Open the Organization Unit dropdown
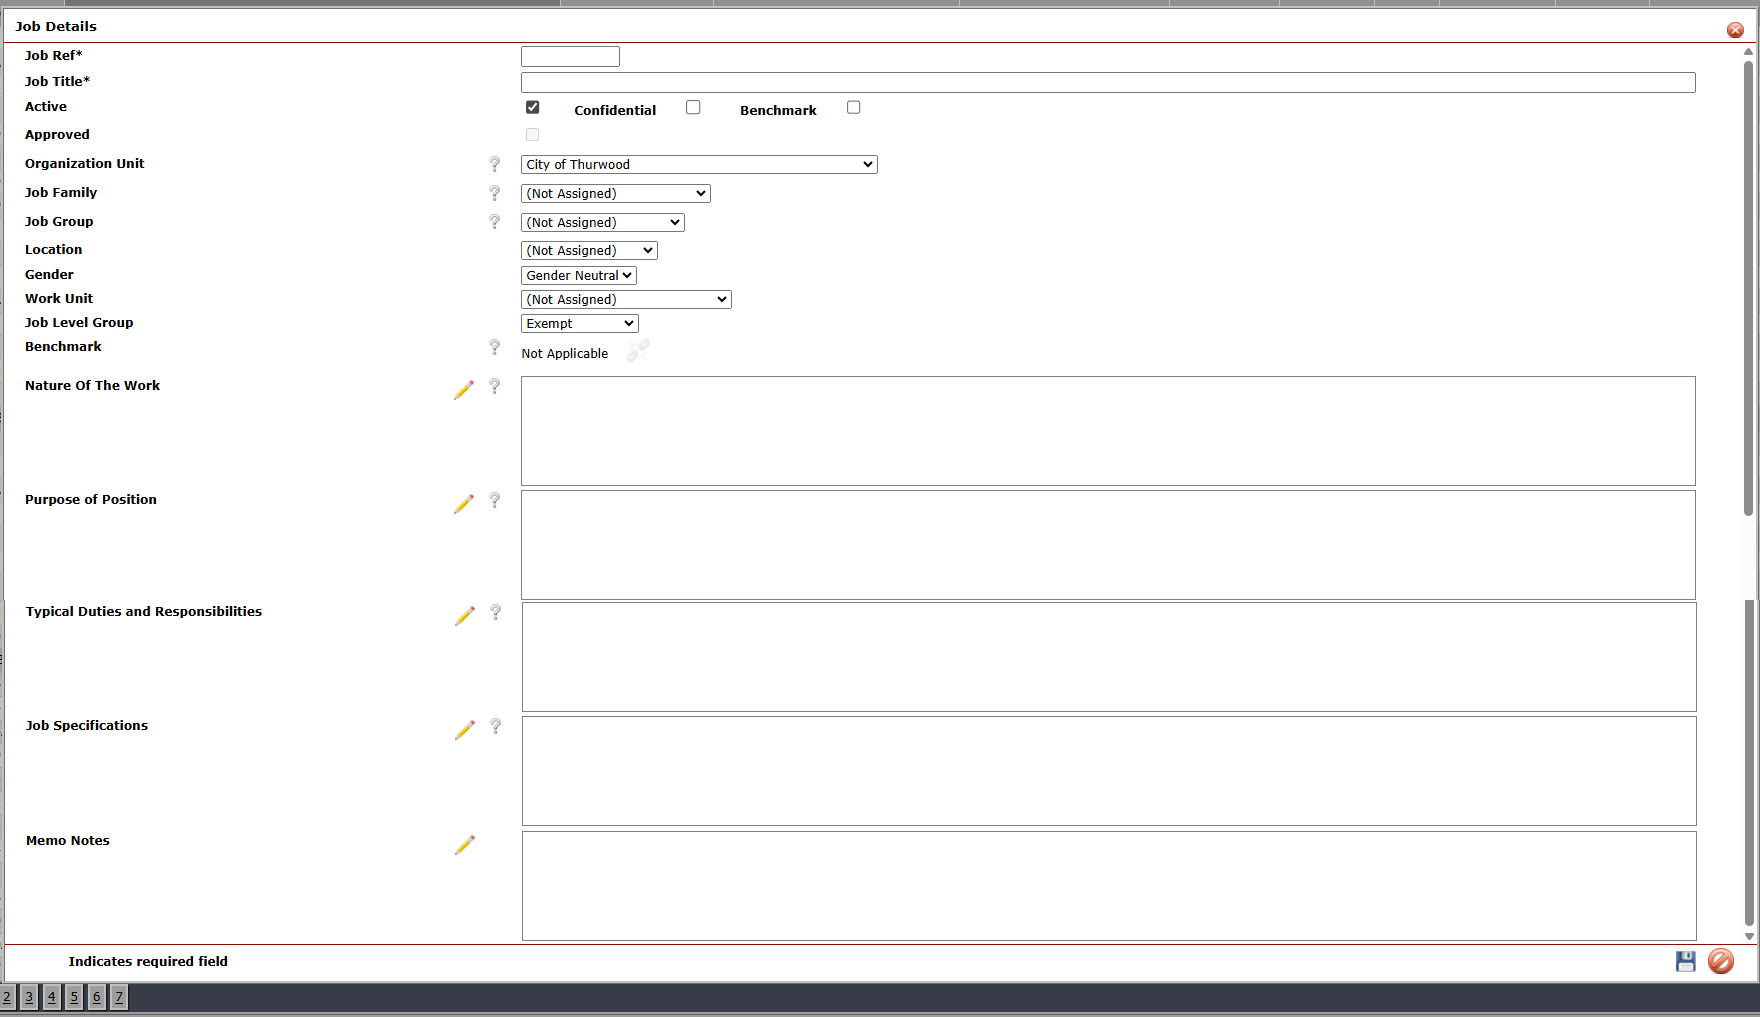Viewport: 1760px width, 1017px height. click(698, 164)
